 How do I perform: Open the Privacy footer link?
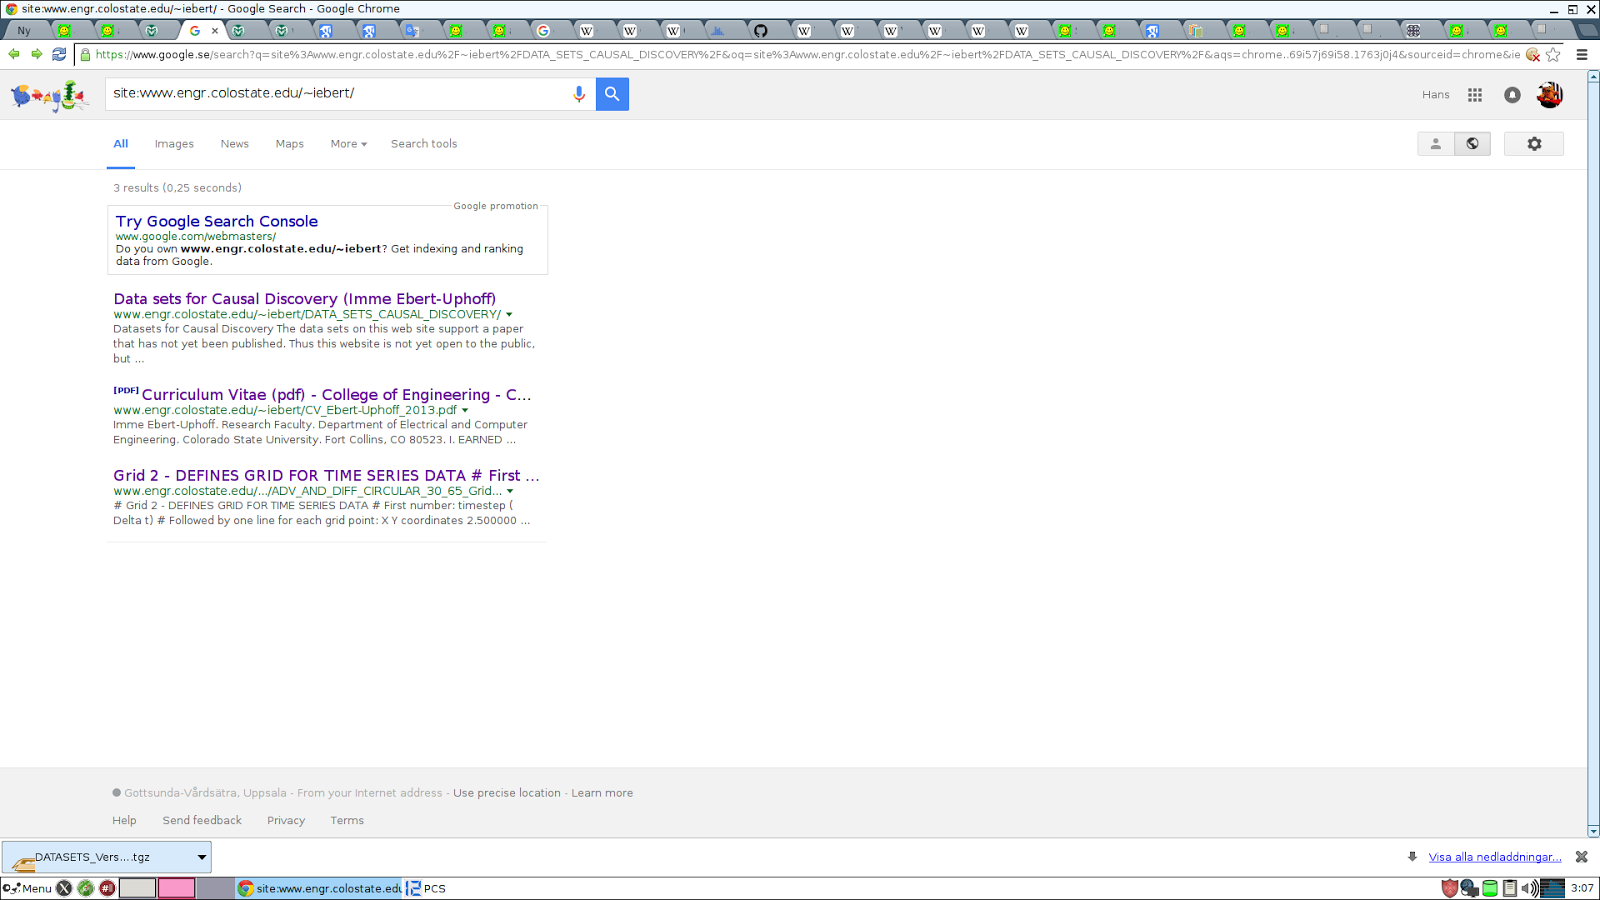(x=286, y=820)
